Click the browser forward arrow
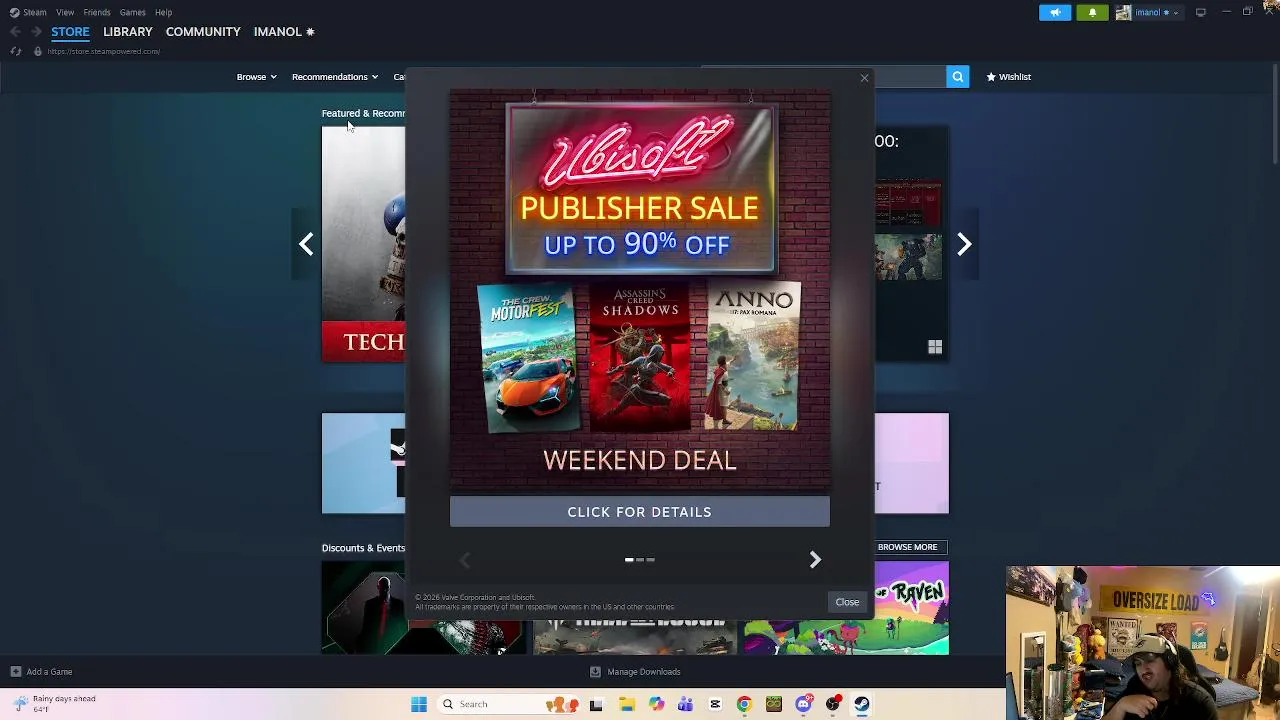The height and width of the screenshot is (720, 1280). (x=36, y=32)
